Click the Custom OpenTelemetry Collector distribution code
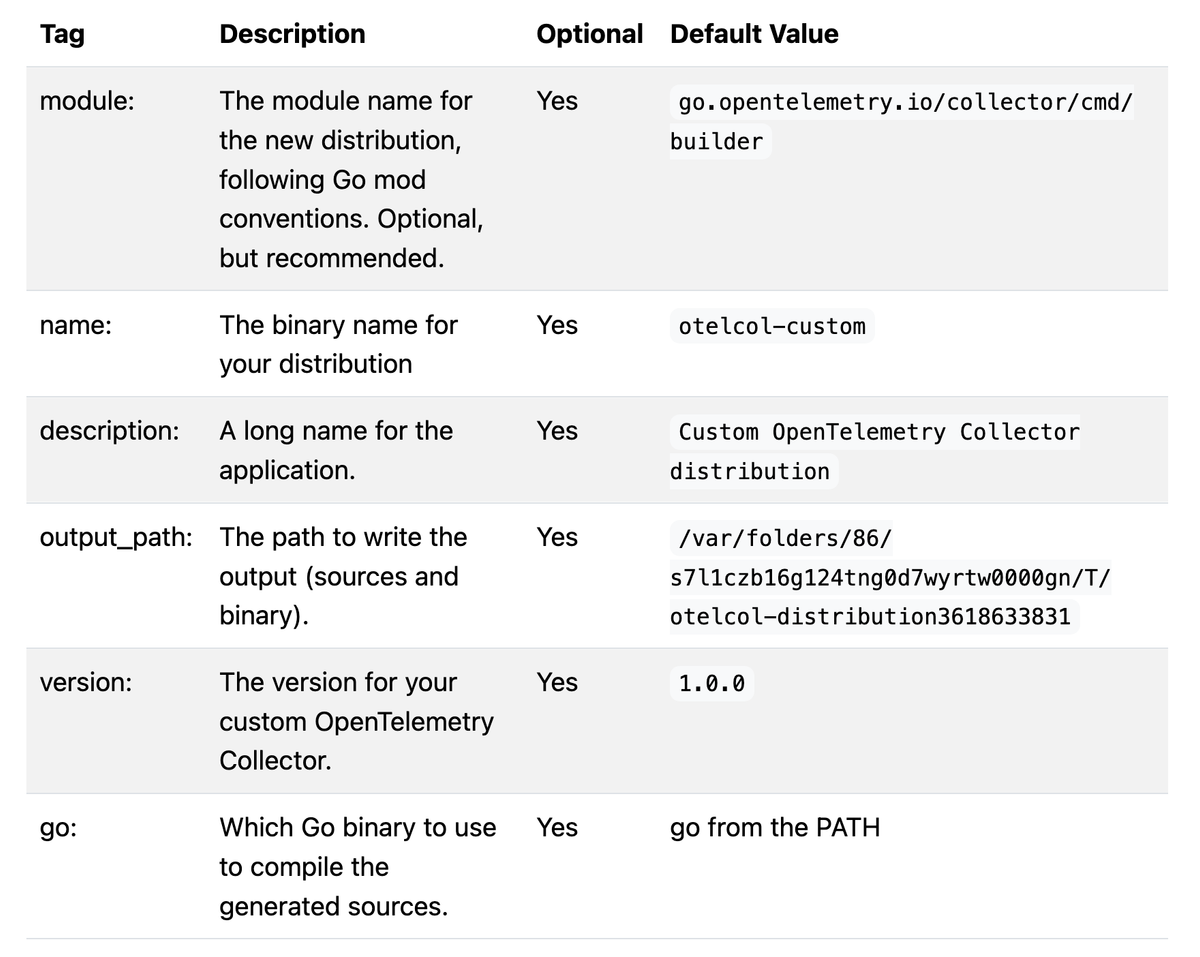The height and width of the screenshot is (957, 1200). (x=875, y=451)
